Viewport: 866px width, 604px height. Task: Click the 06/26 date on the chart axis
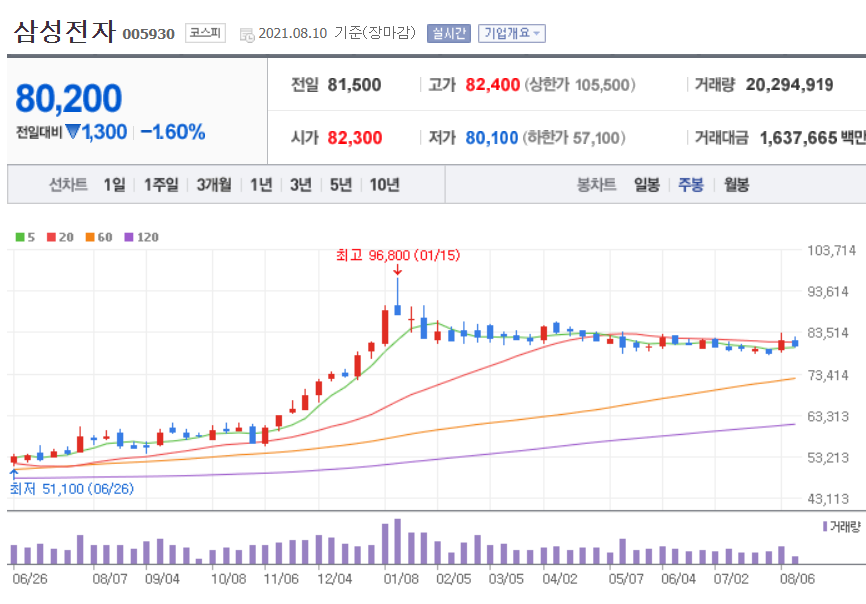[x=30, y=579]
